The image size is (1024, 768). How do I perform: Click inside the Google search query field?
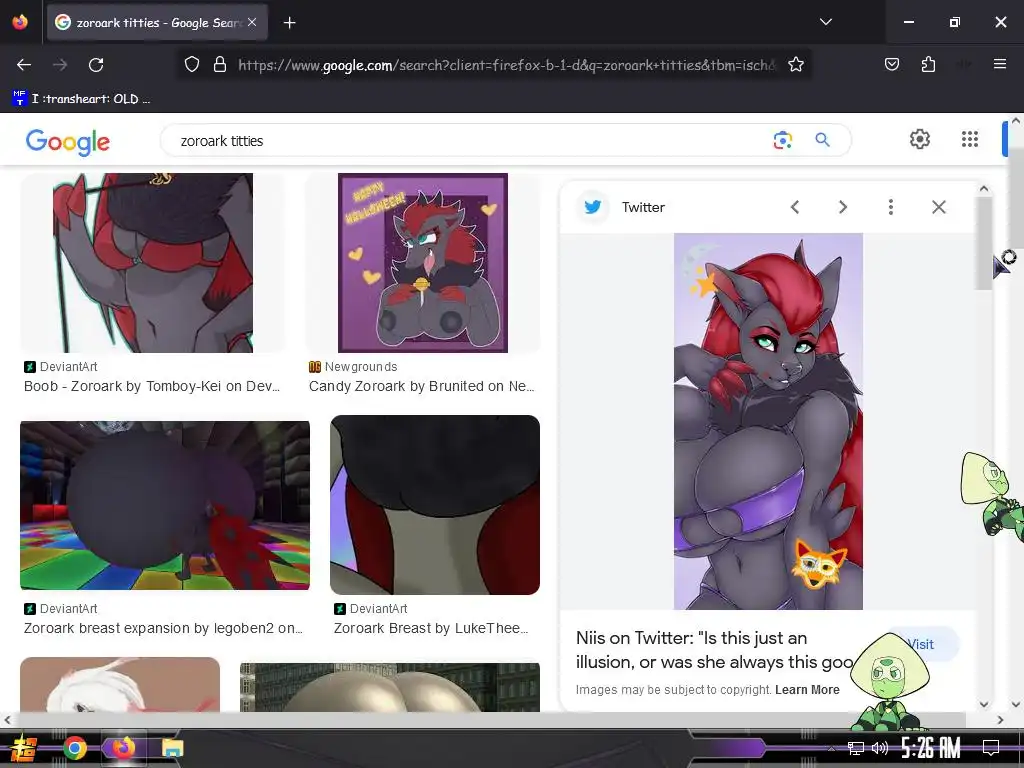tap(470, 140)
